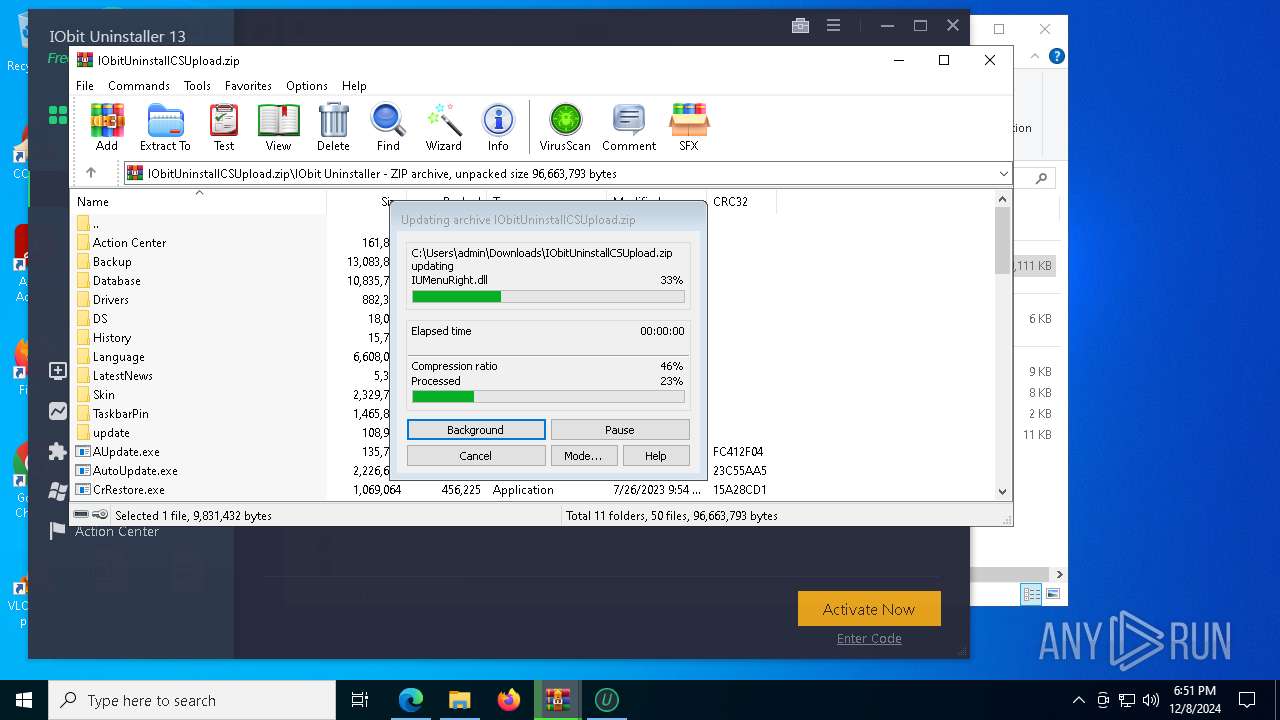Screen dimensions: 1280x720
Task: Open the Task View taskbar button
Action: point(360,700)
